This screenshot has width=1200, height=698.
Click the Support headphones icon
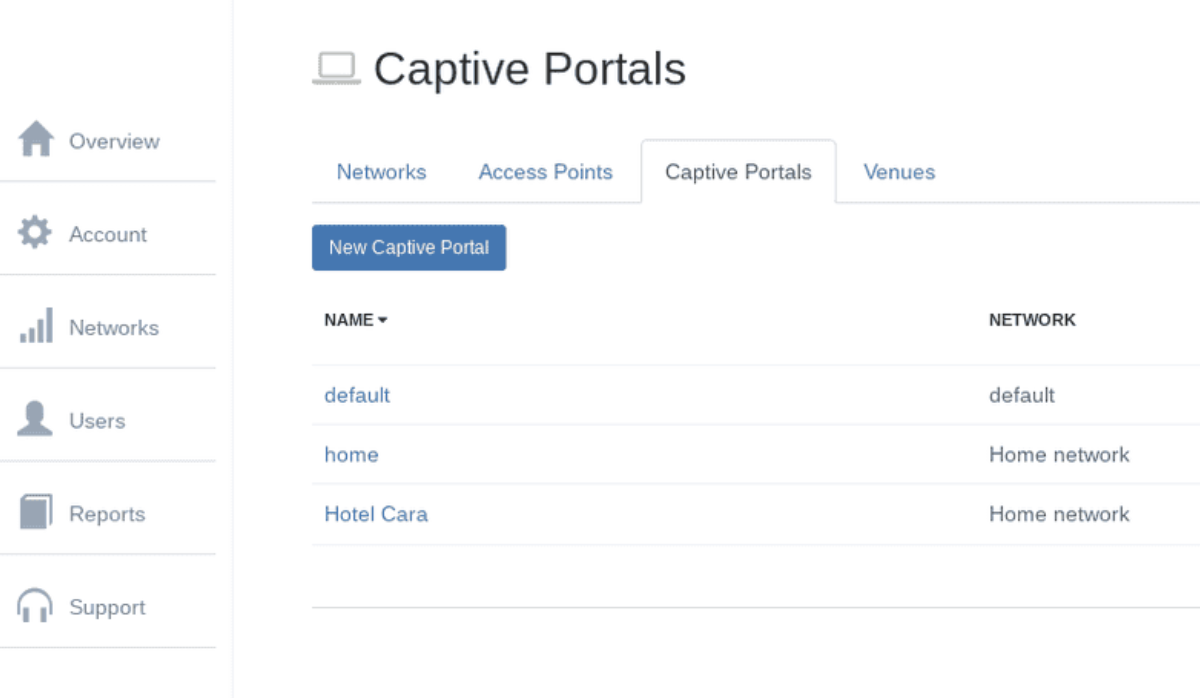pos(35,606)
